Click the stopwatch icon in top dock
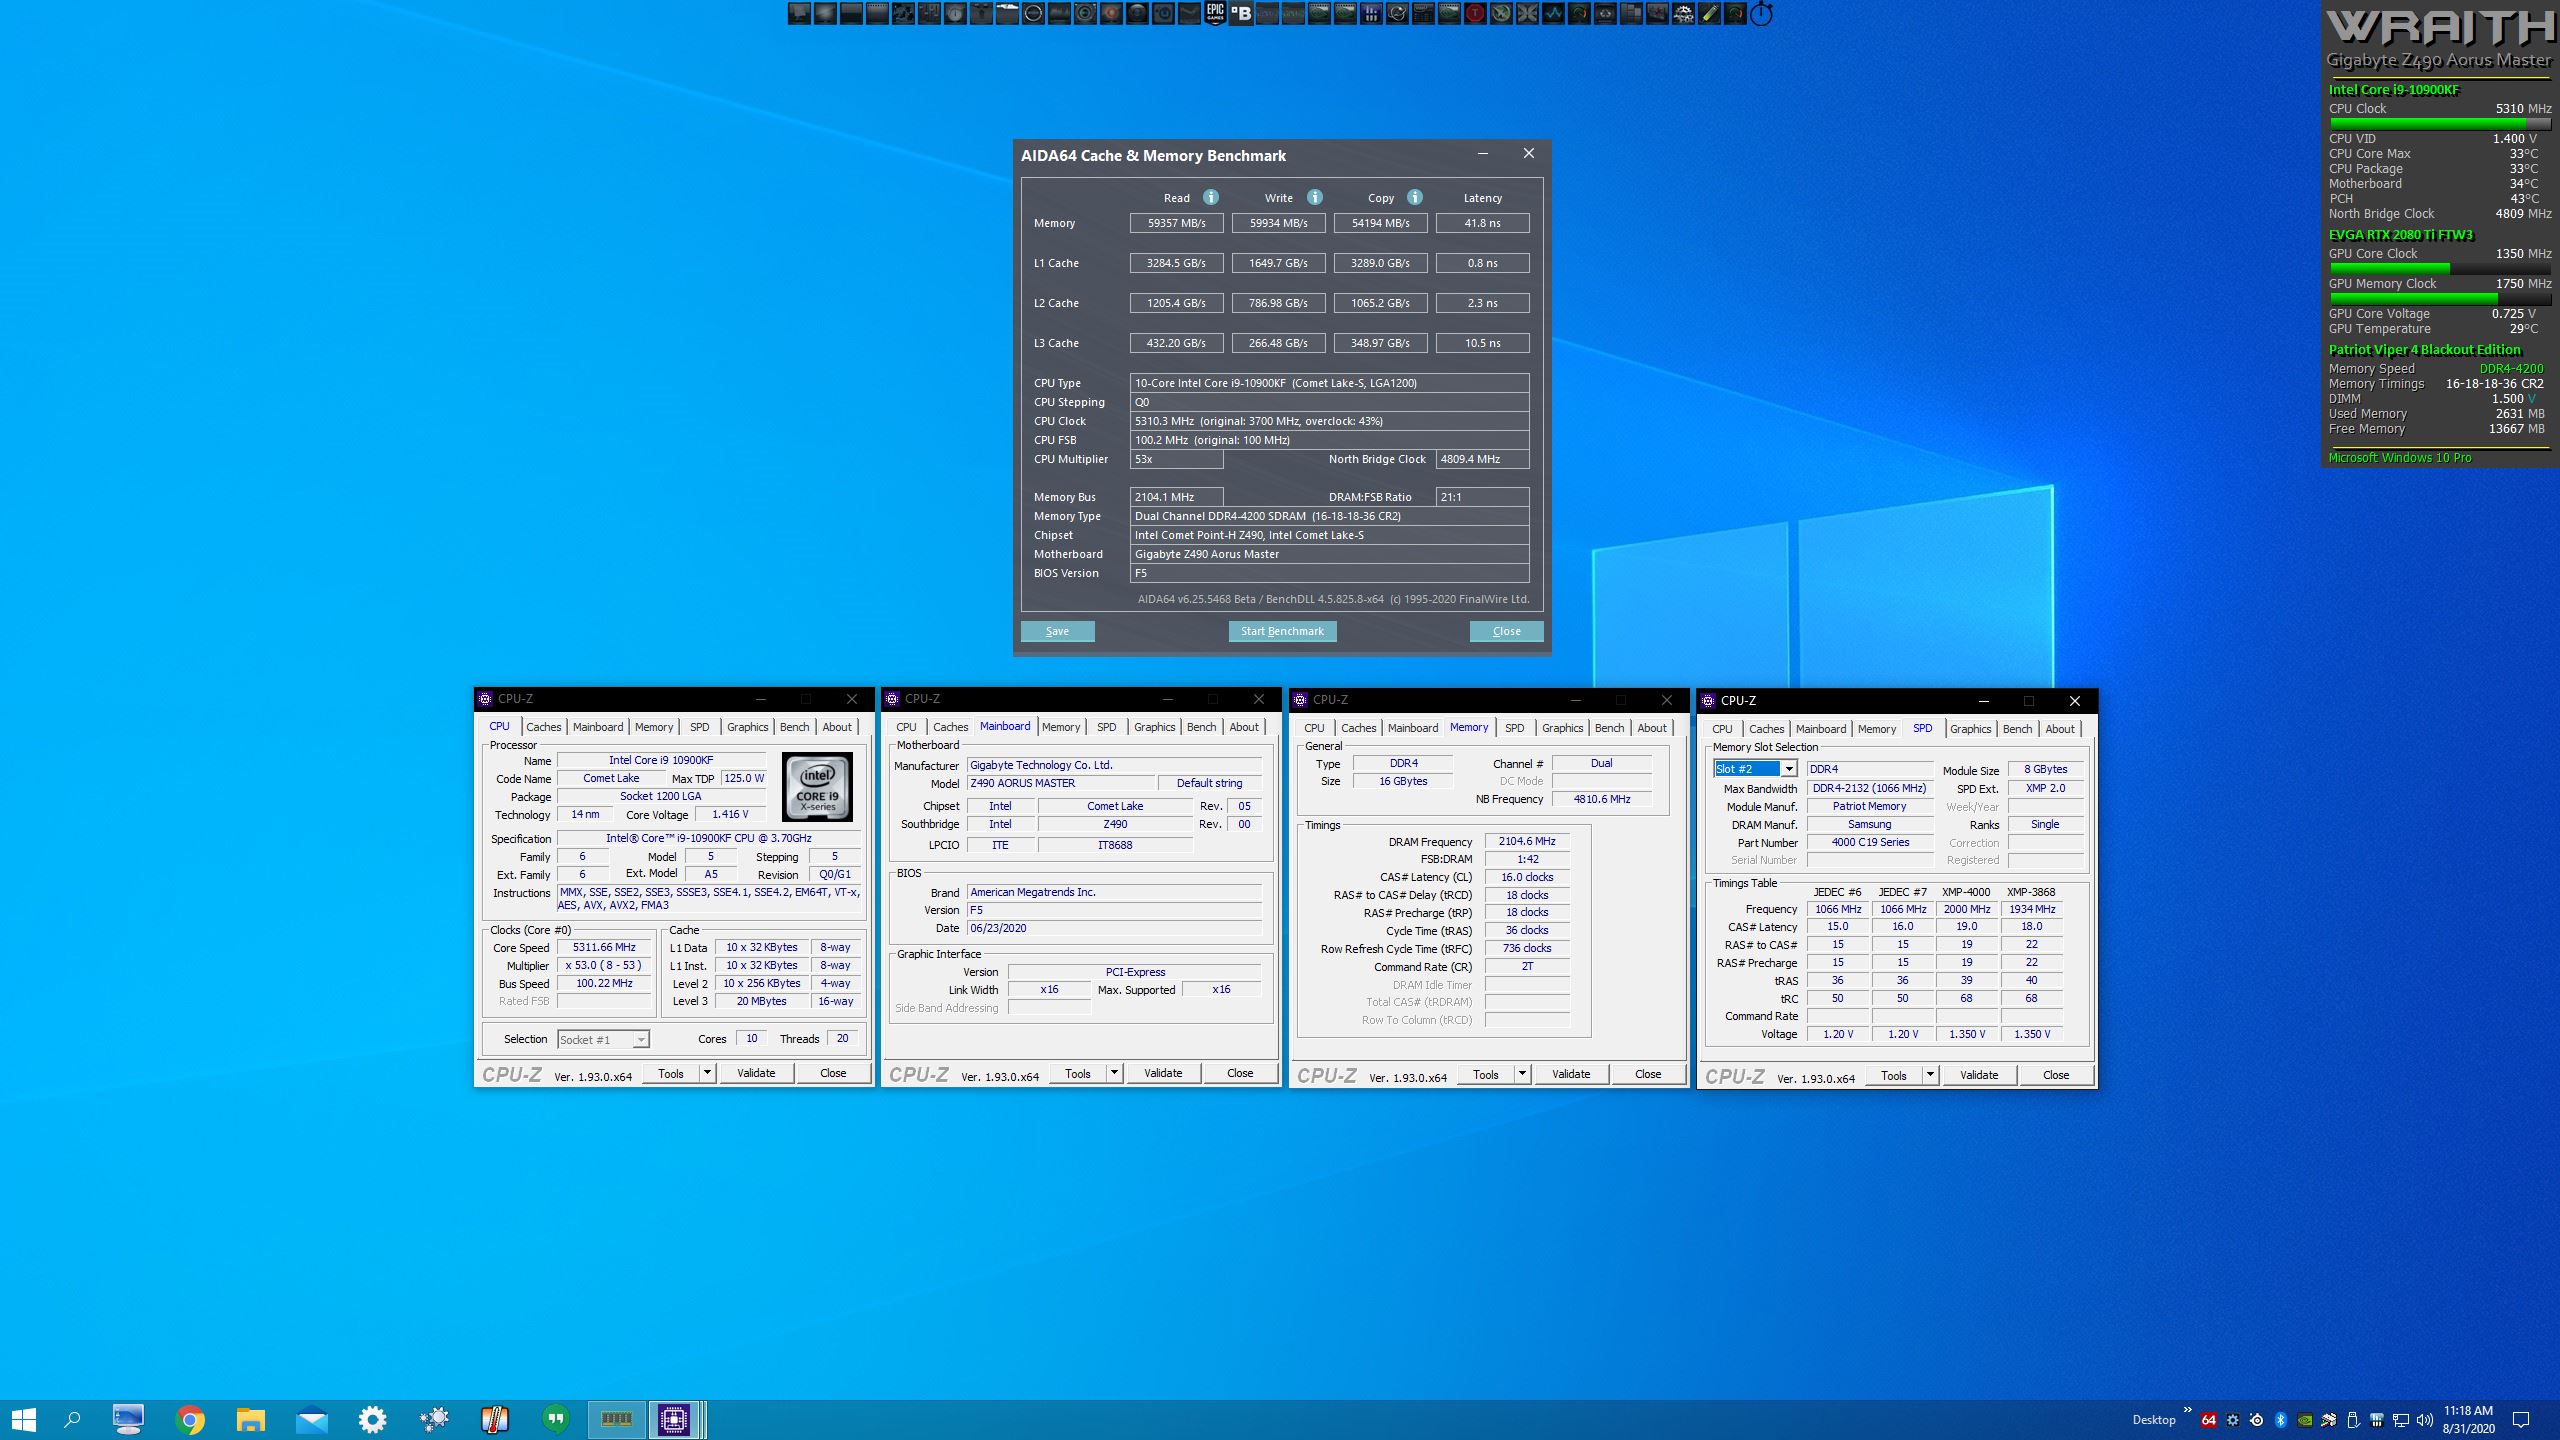 pos(1761,14)
